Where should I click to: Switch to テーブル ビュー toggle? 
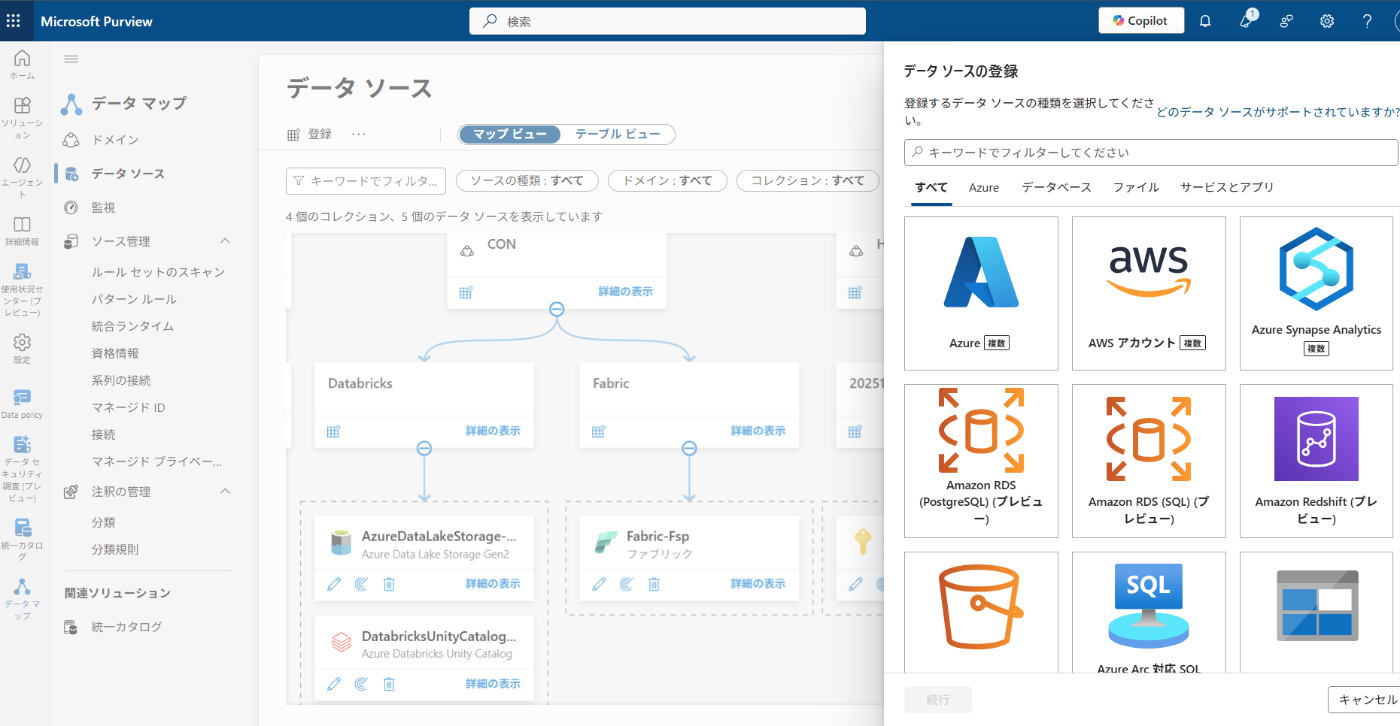coord(618,134)
